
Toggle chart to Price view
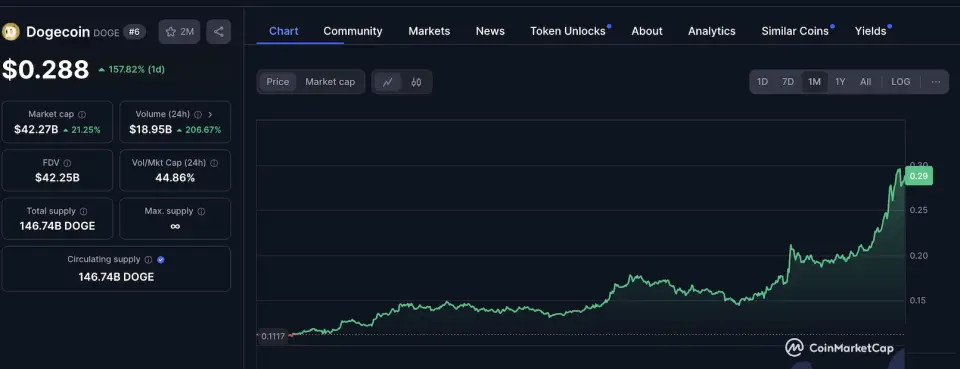point(277,82)
